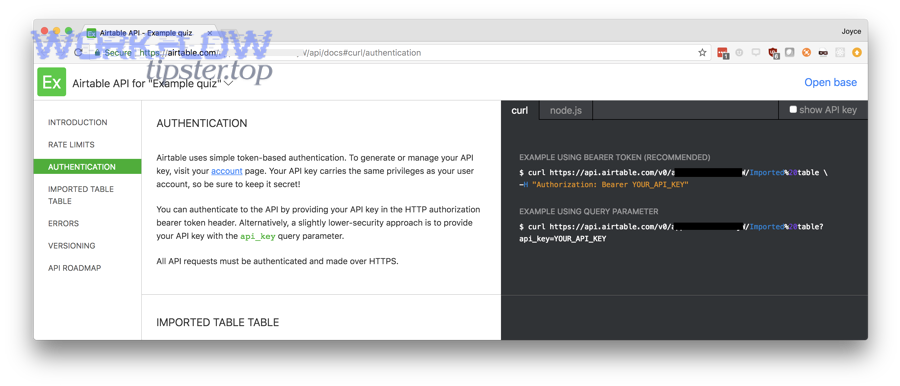Switch to the node.js code tab
900x386 pixels.
tap(565, 110)
